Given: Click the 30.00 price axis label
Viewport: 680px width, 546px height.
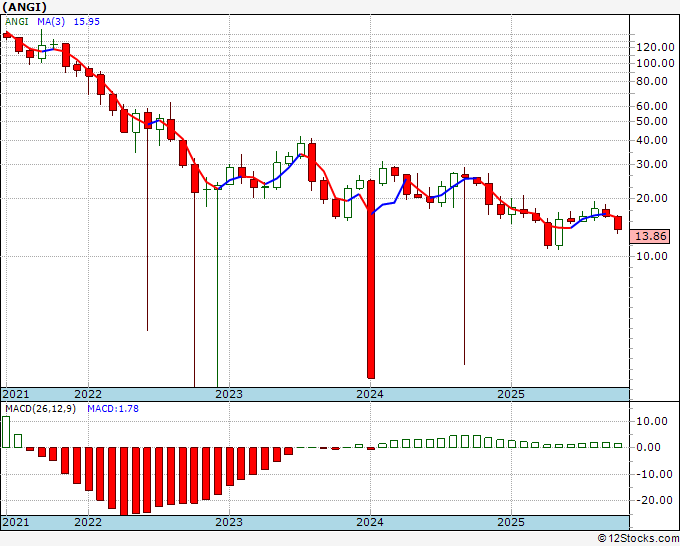Looking at the screenshot, I should tap(651, 164).
